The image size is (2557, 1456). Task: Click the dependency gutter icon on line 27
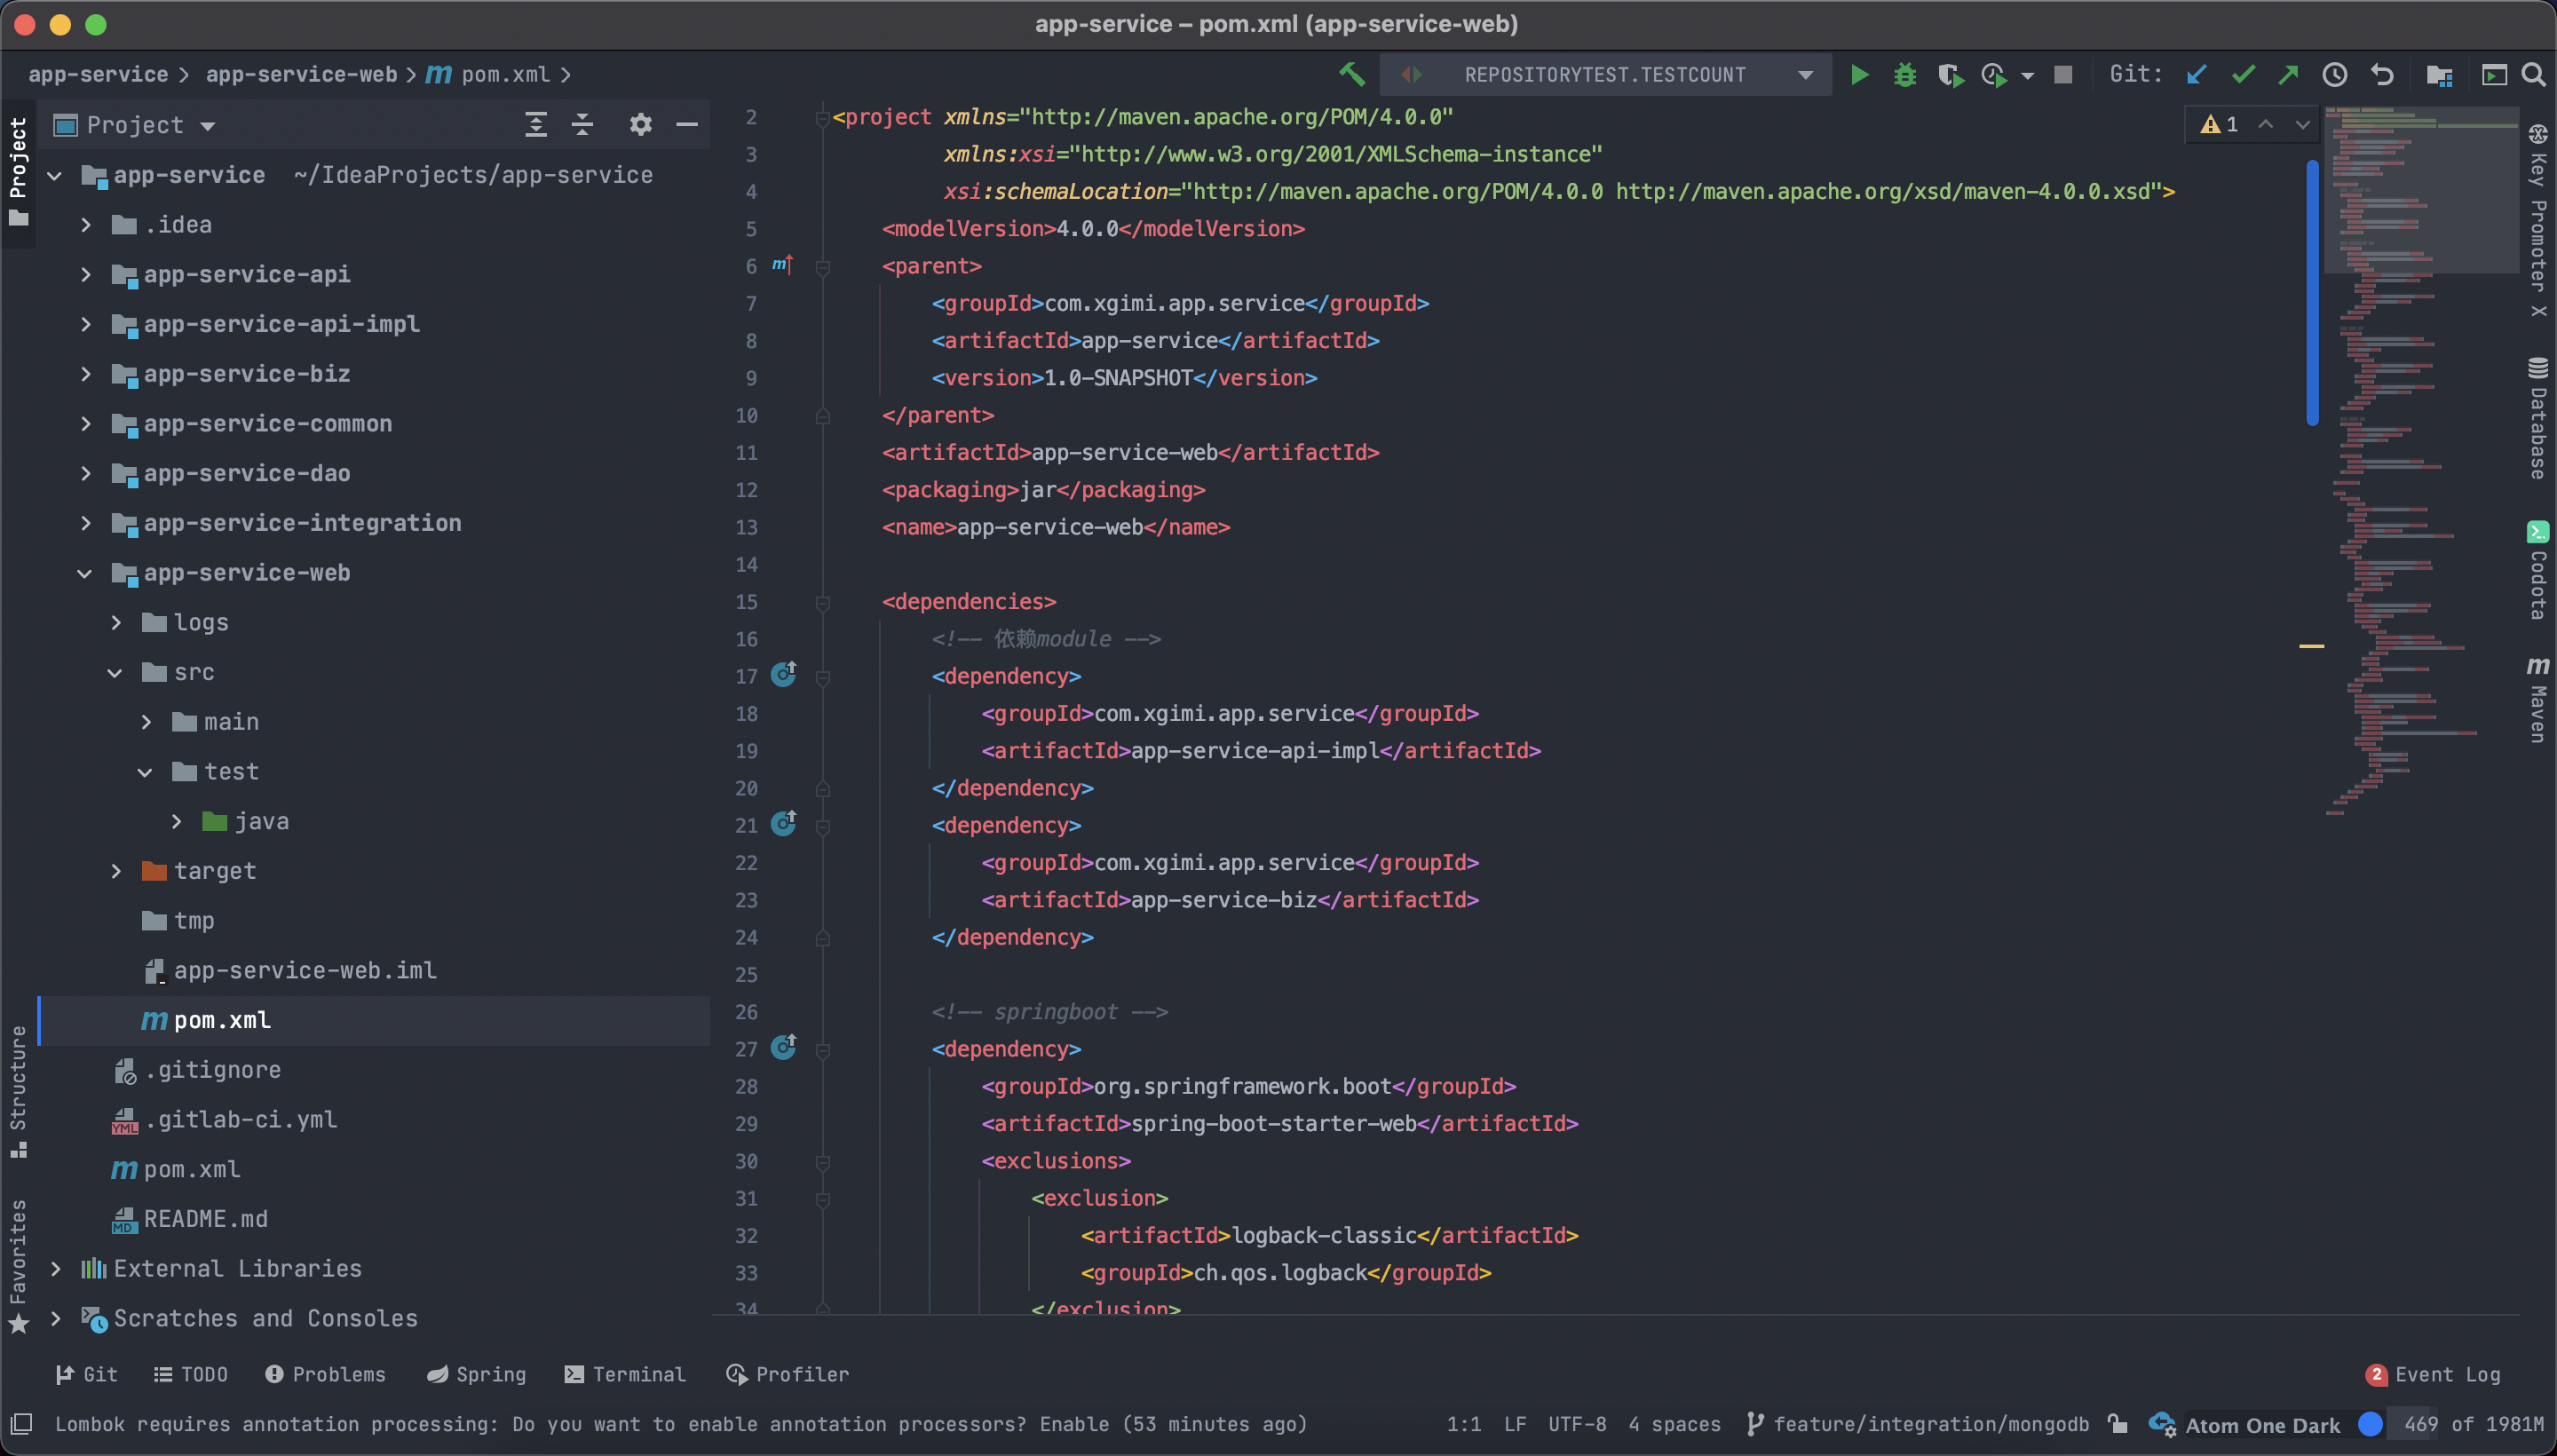click(783, 1048)
